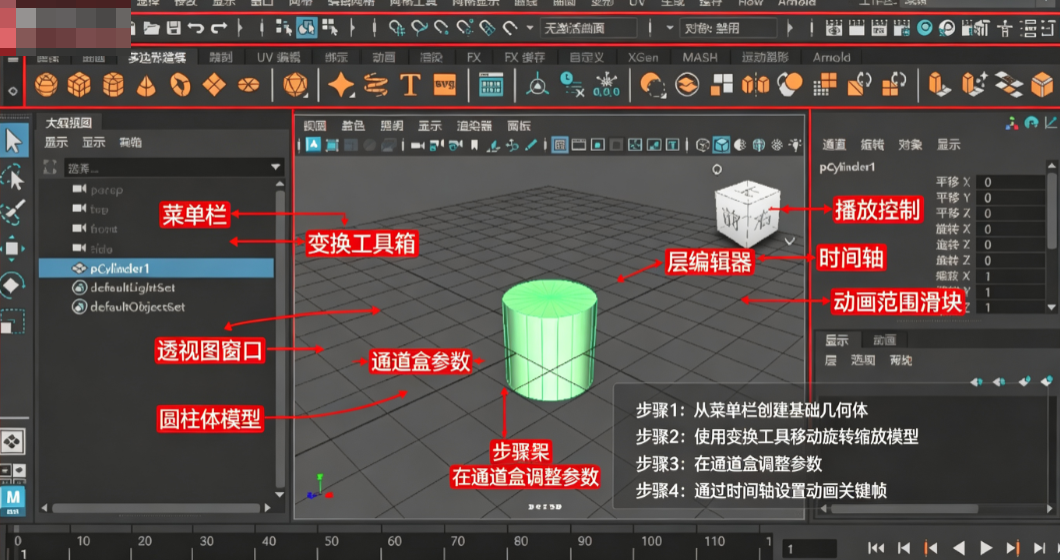Screen dimensions: 1060x560
Task: Click the orange star super shape icon
Action: point(341,85)
